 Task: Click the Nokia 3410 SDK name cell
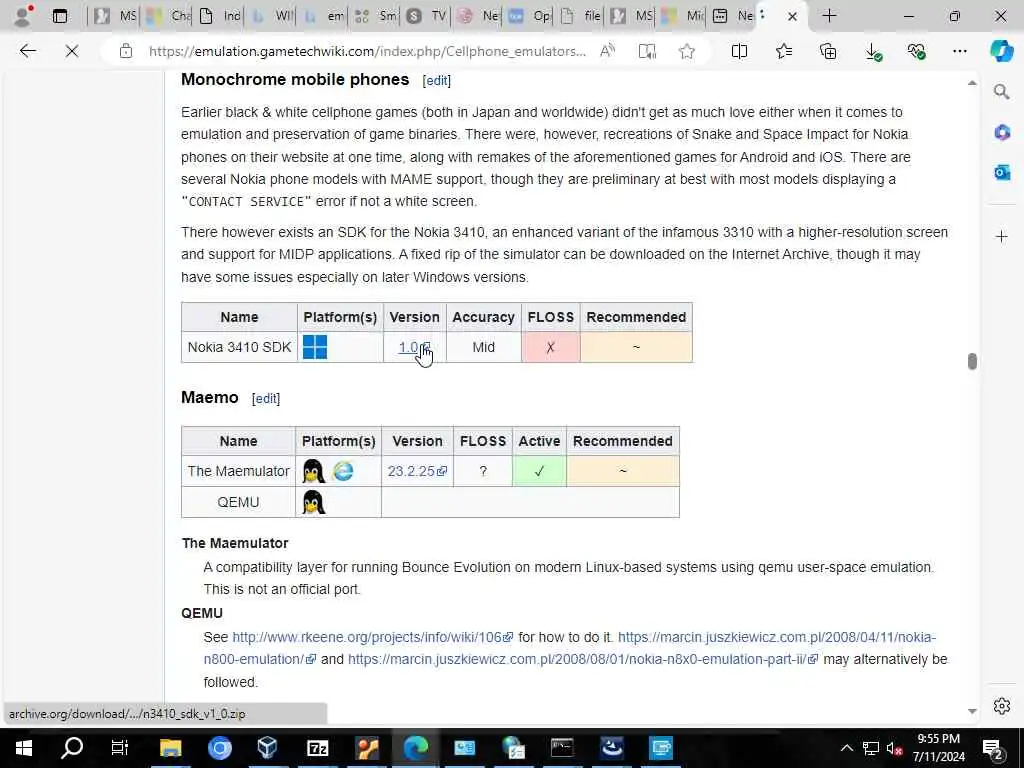point(239,347)
